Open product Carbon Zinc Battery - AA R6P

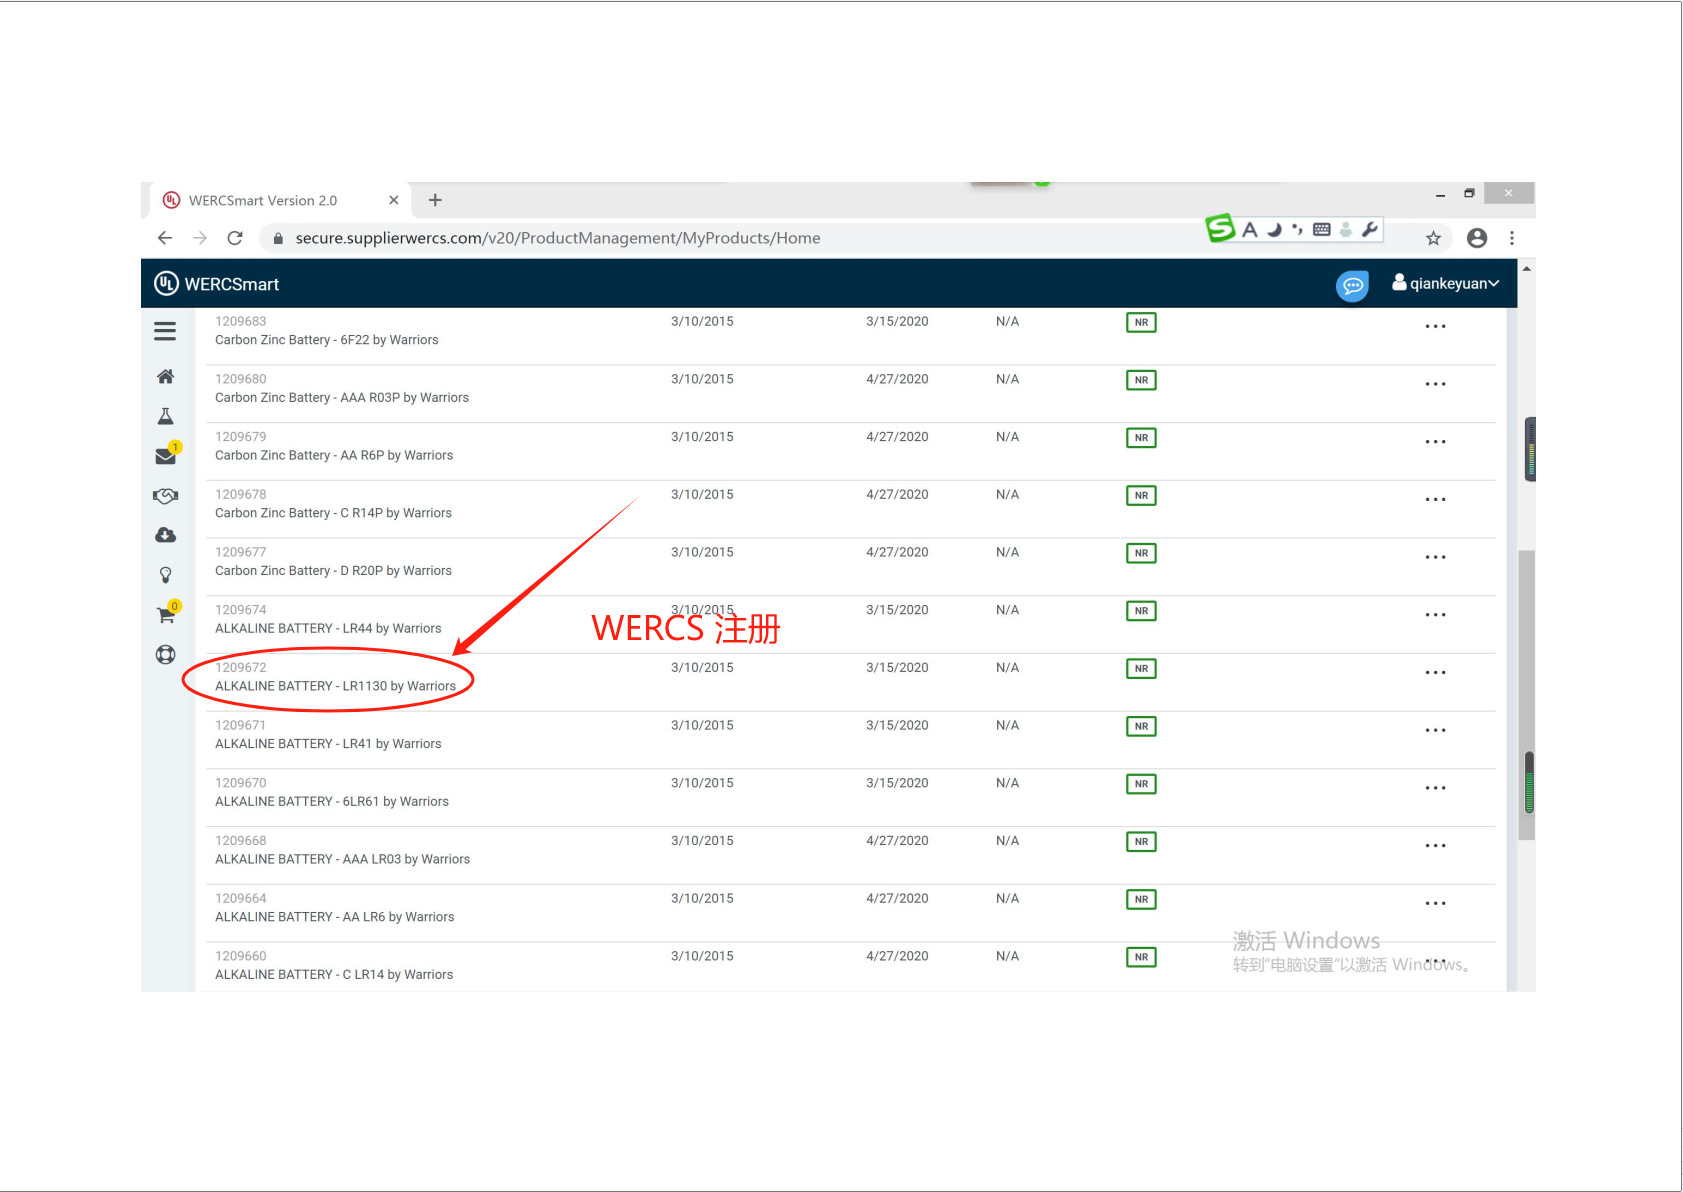(334, 456)
